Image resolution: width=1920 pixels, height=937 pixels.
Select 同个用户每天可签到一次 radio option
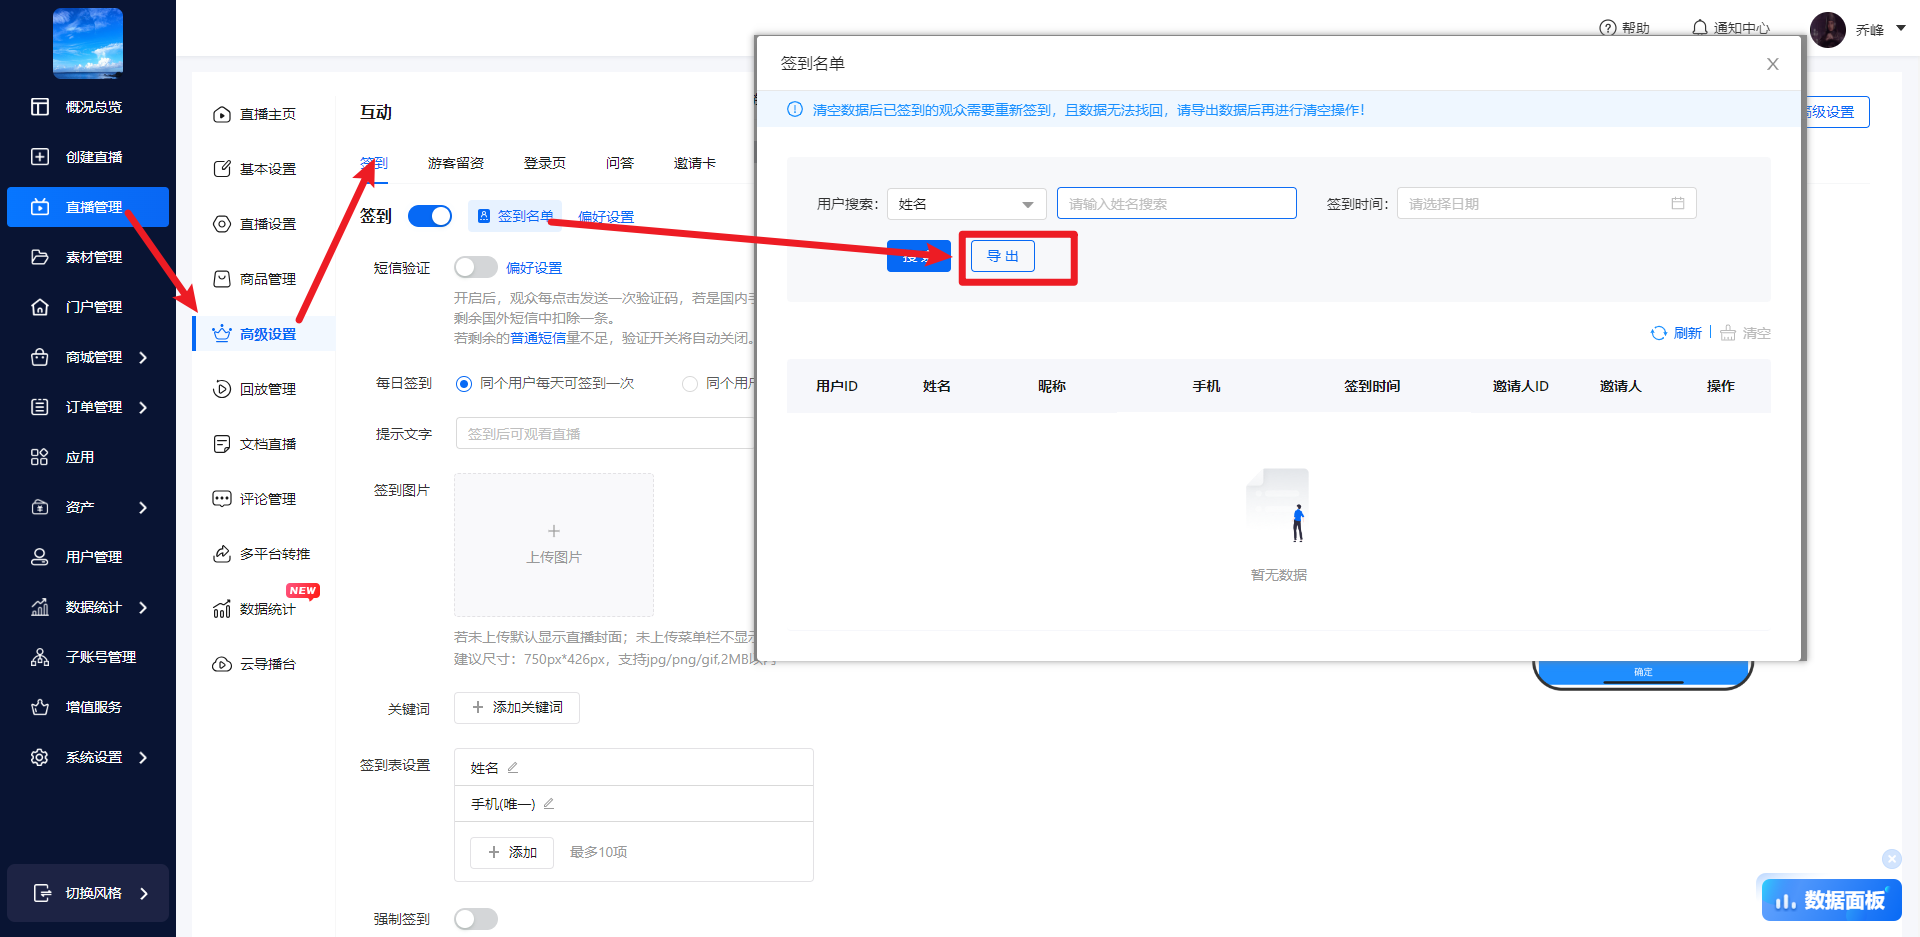coord(464,384)
